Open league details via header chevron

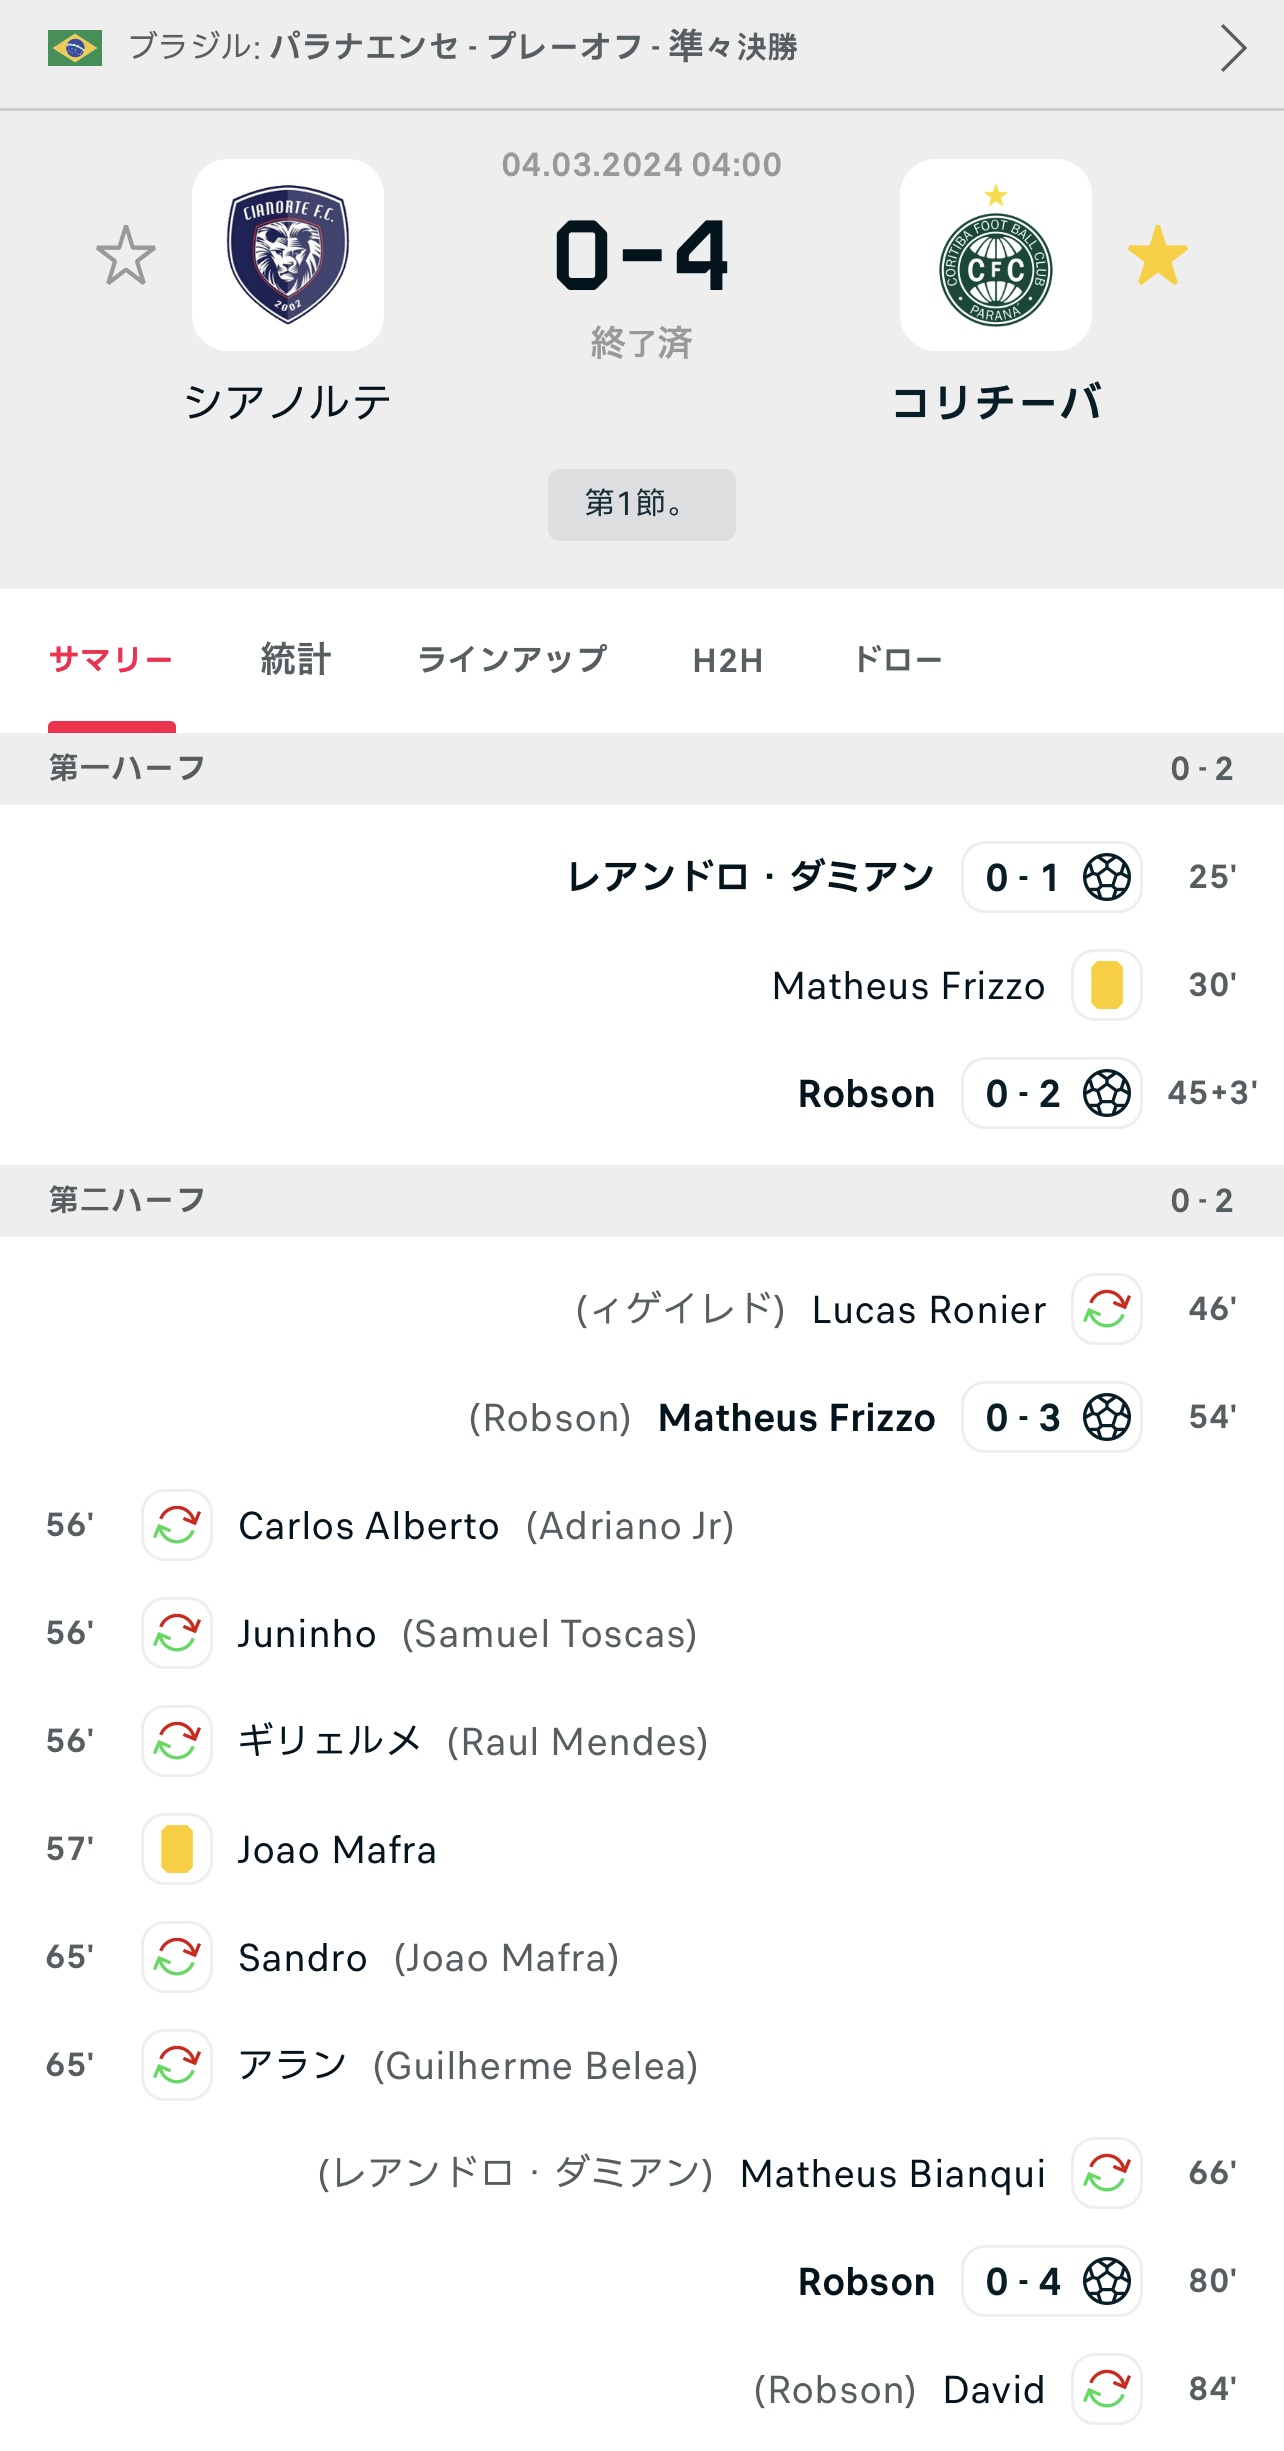tap(1233, 48)
